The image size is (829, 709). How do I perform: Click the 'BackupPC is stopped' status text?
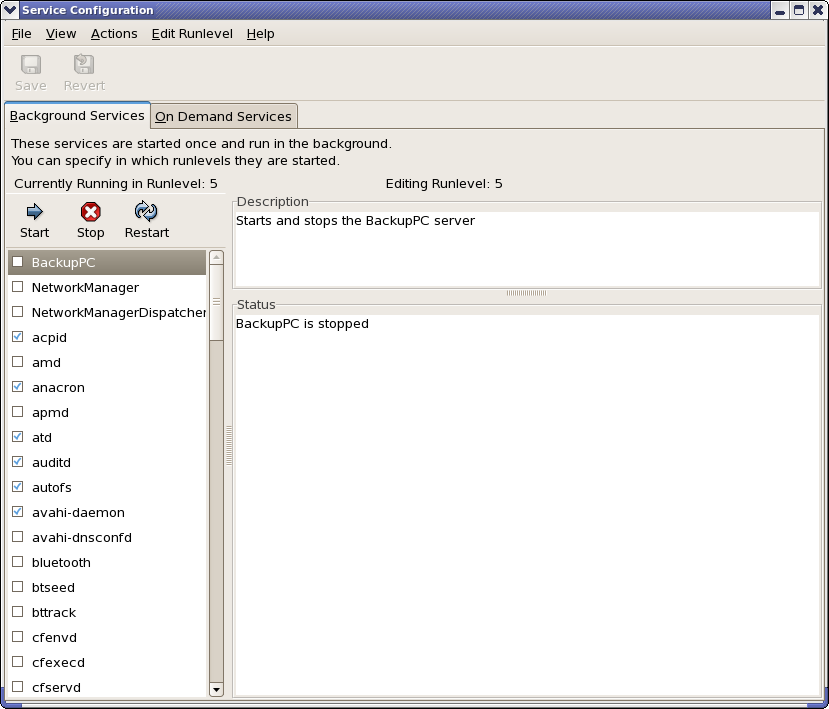[x=302, y=324]
